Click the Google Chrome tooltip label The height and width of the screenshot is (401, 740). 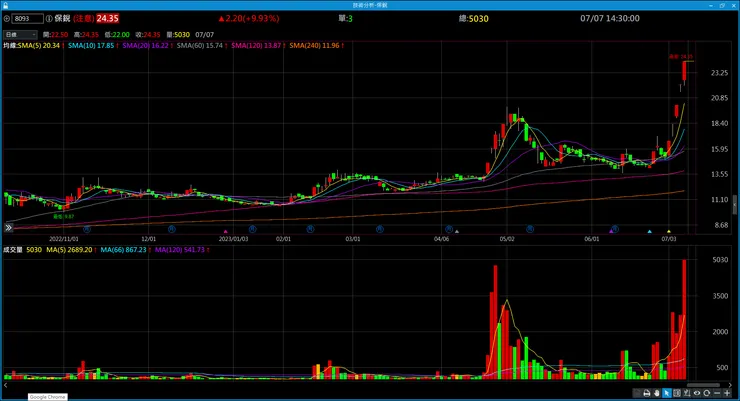[x=47, y=397]
